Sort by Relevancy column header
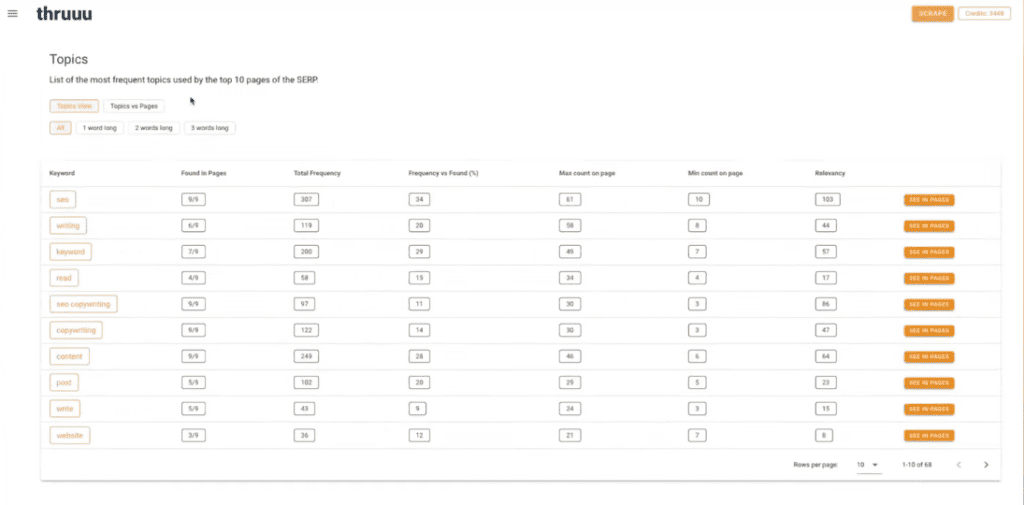Image resolution: width=1024 pixels, height=505 pixels. pos(830,173)
